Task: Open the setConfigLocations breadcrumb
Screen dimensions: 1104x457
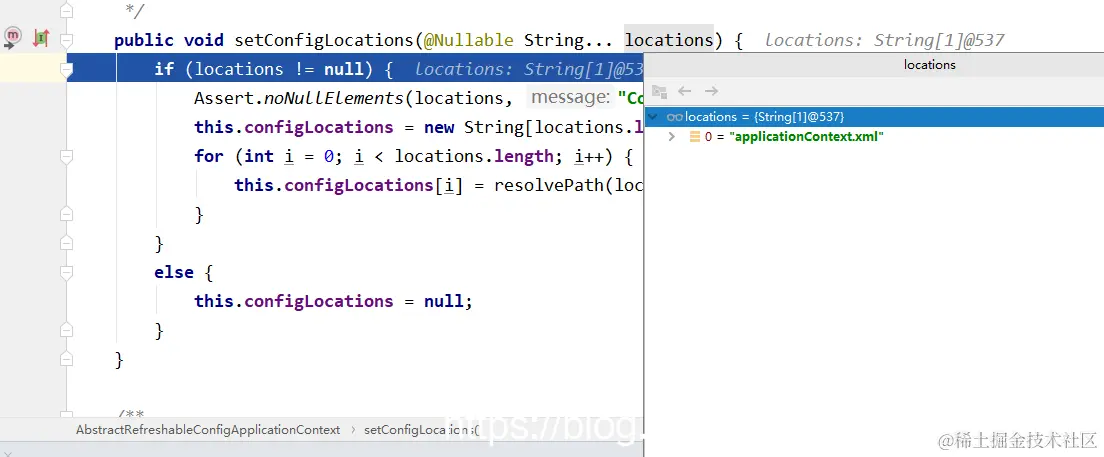Action: pyautogui.click(x=421, y=430)
